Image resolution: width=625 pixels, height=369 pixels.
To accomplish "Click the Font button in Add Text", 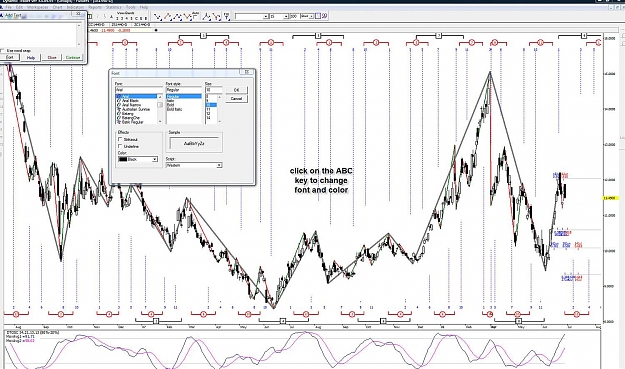I will [10, 57].
